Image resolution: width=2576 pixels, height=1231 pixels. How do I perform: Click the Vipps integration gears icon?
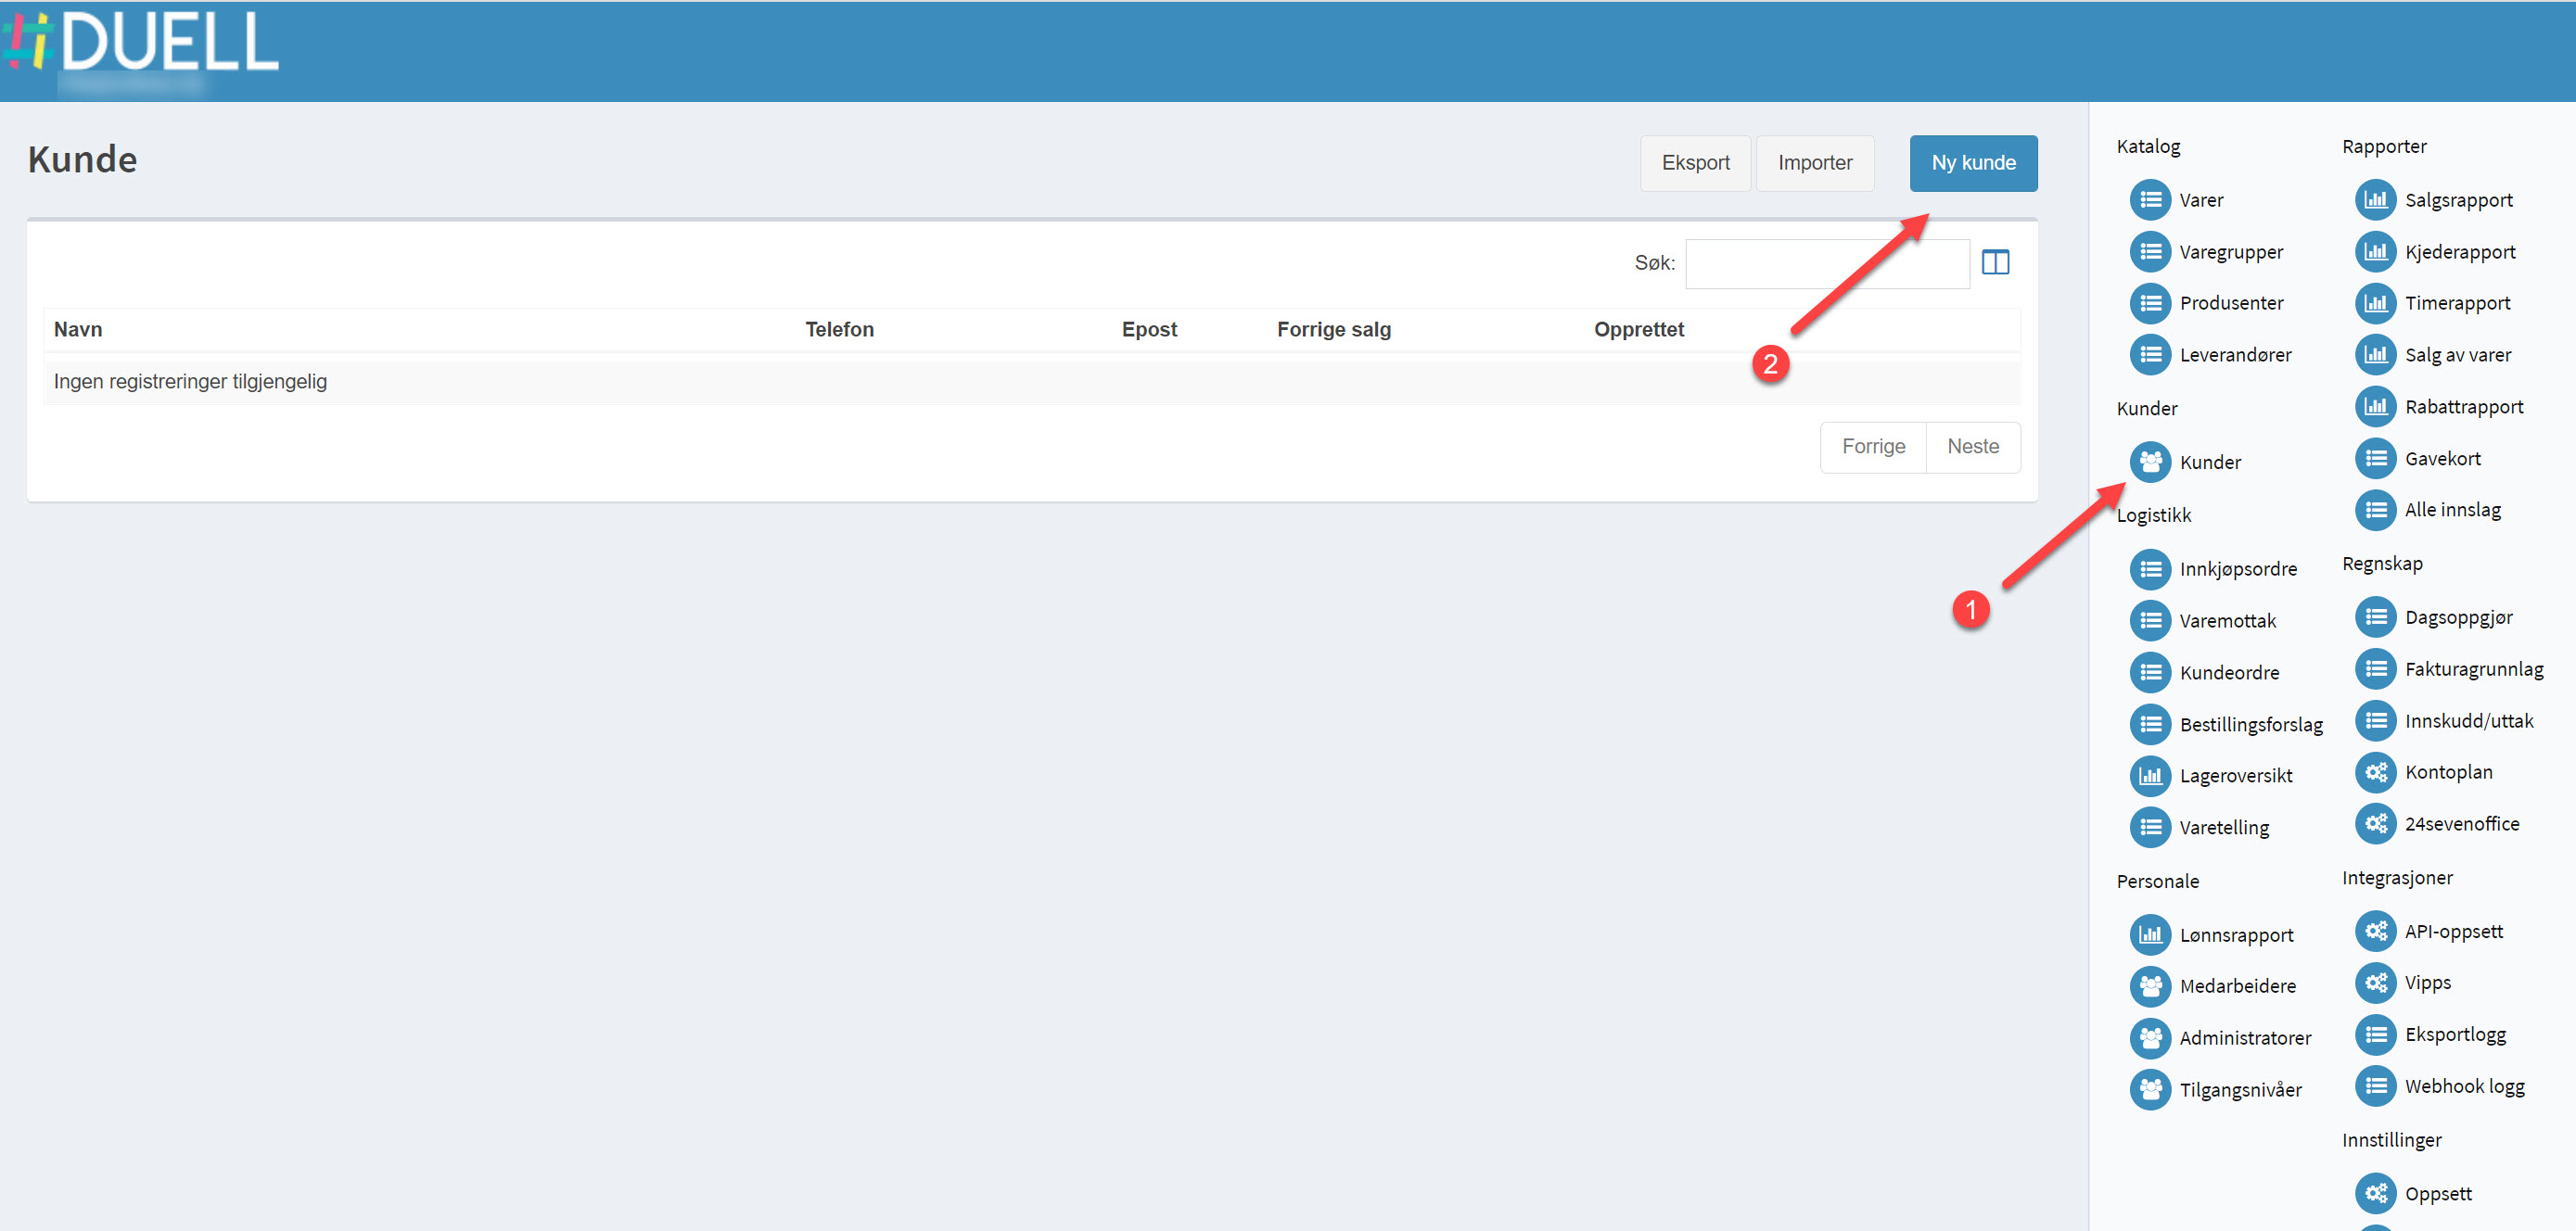pos(2374,982)
